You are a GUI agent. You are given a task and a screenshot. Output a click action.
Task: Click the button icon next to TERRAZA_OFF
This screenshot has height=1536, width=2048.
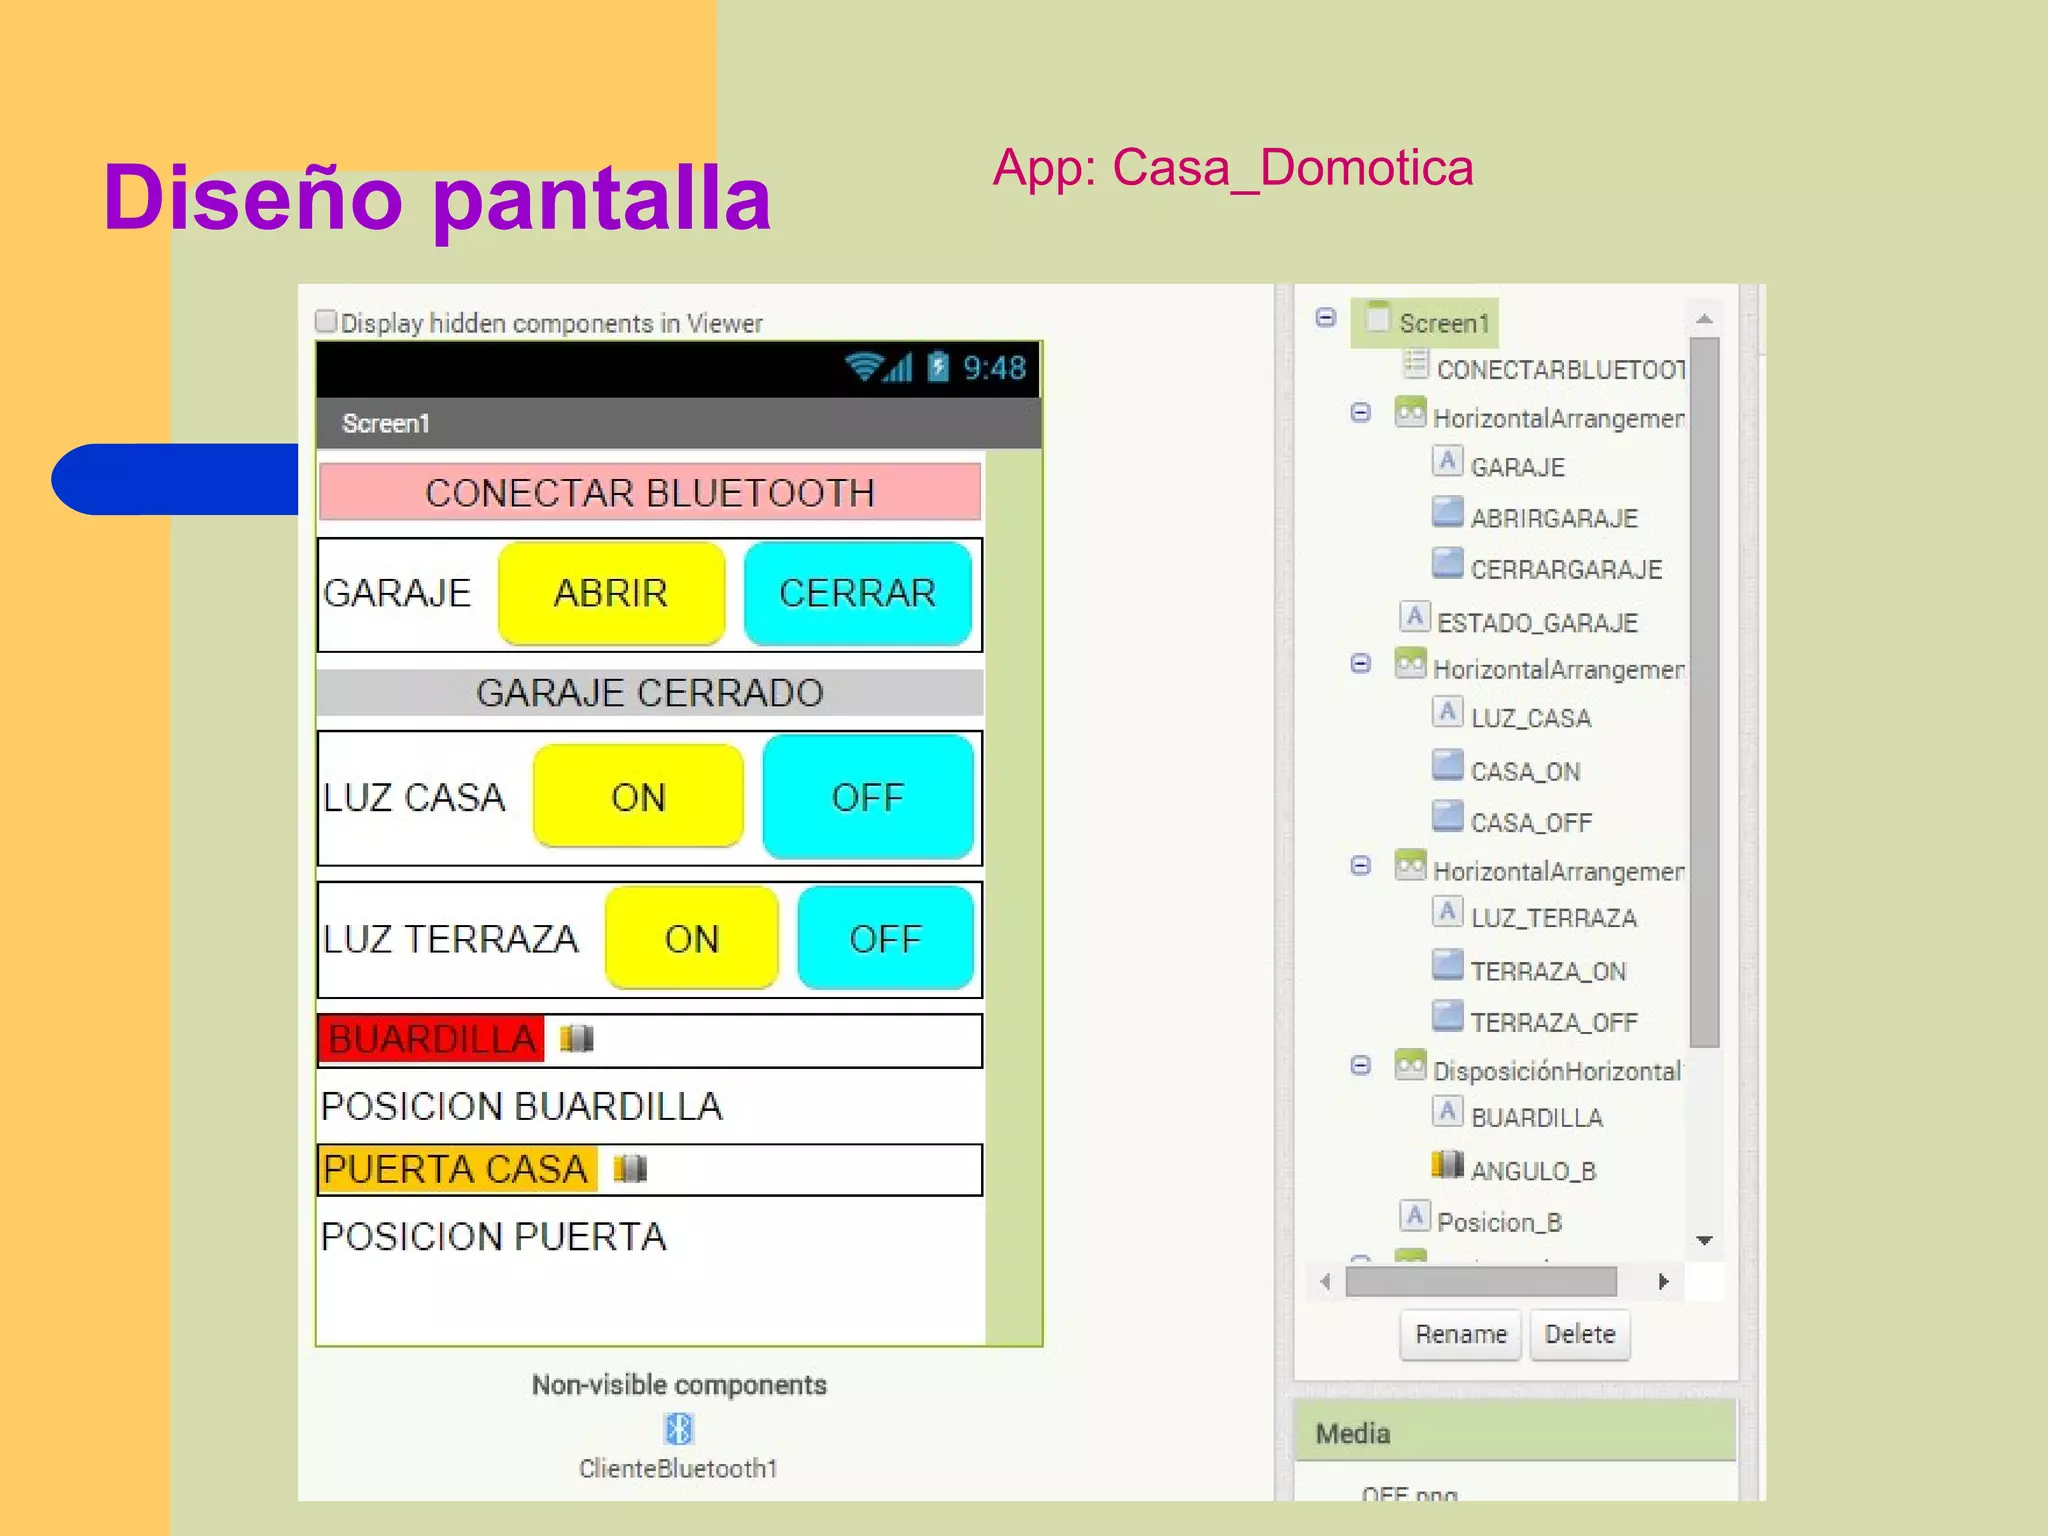(x=1447, y=1015)
